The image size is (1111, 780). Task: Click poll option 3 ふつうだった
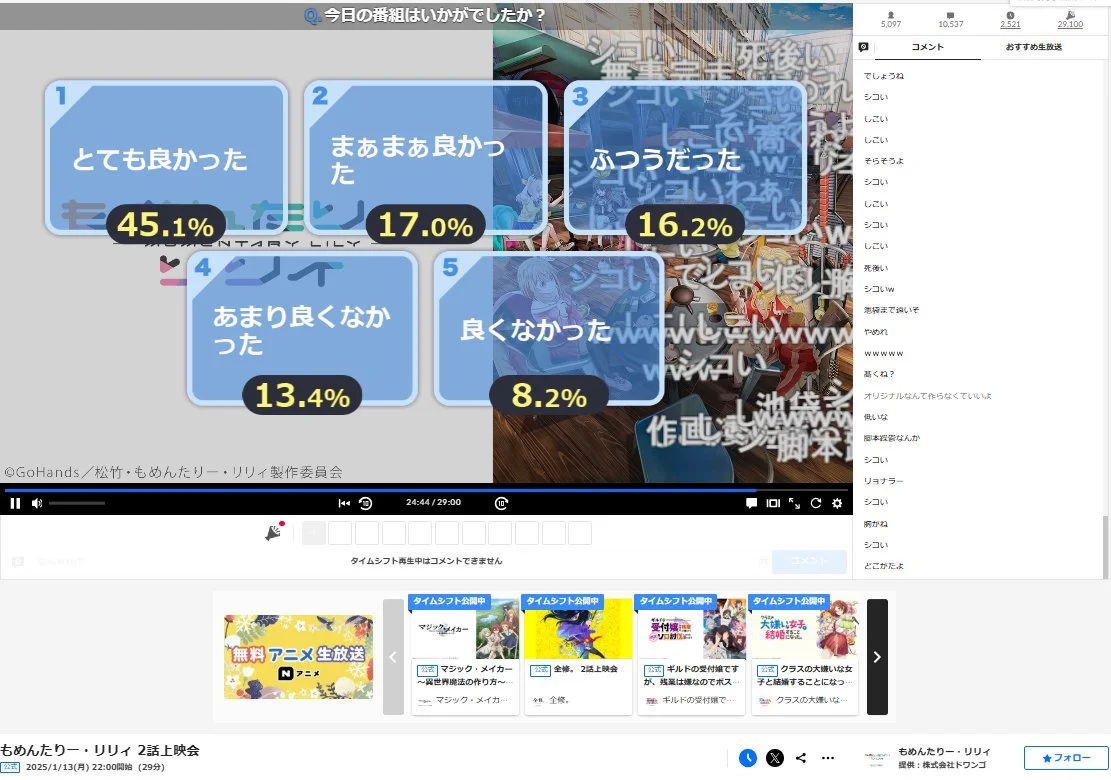686,157
